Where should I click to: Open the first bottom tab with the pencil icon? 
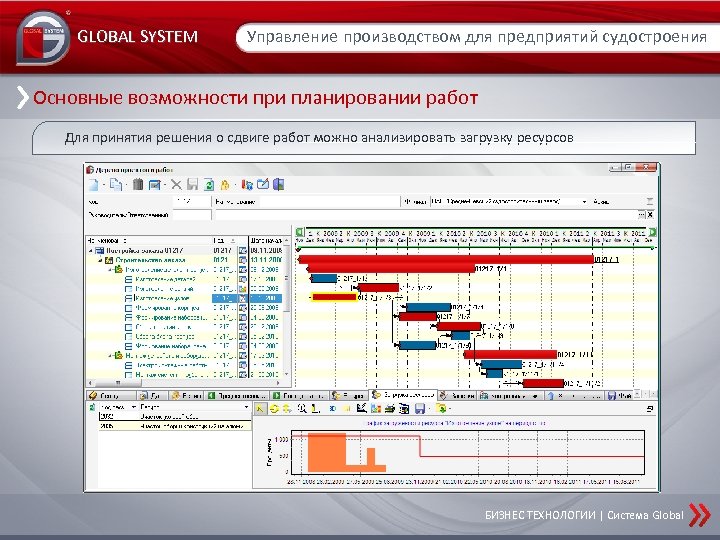(x=110, y=395)
